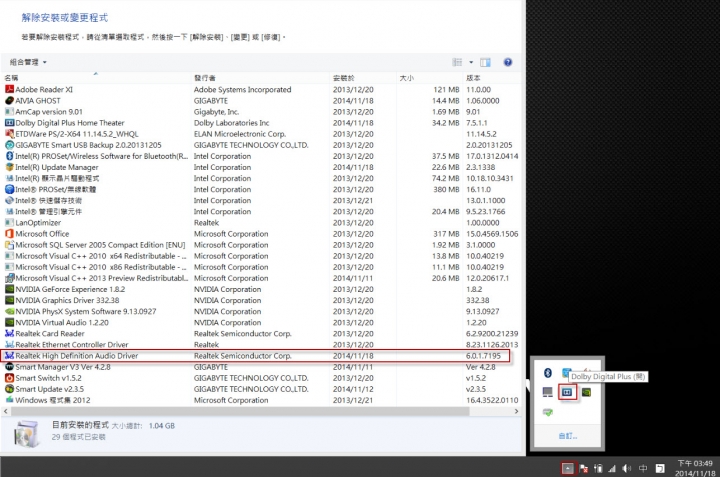Switch input method via 中 indicator
720x477 pixels.
pos(643,468)
